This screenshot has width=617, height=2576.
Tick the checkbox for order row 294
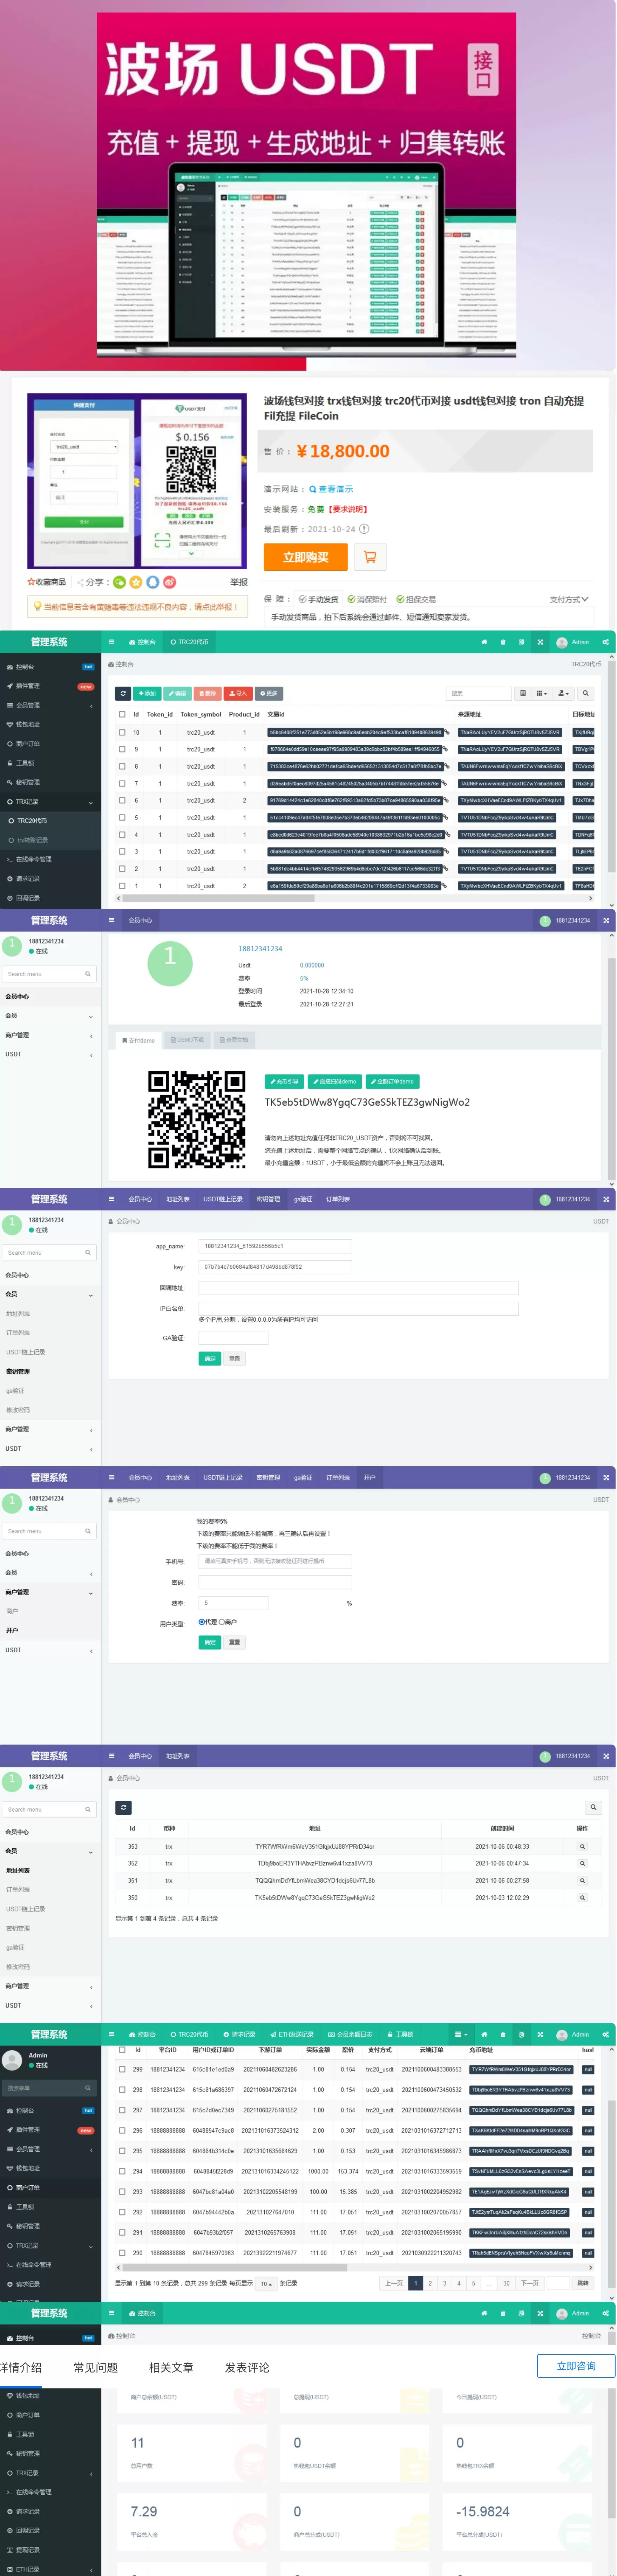tap(122, 2171)
